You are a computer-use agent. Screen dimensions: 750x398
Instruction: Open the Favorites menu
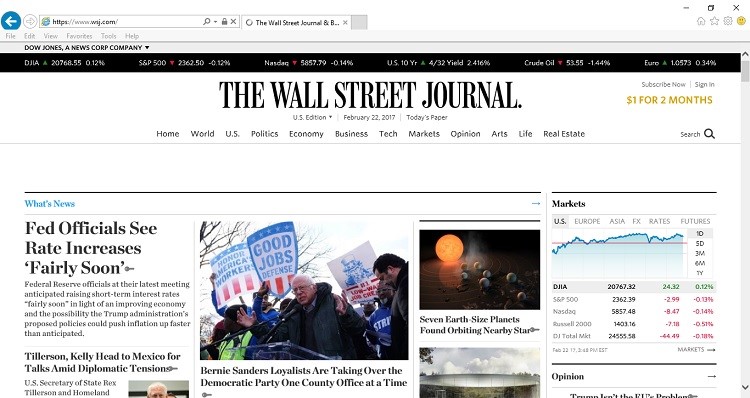(x=79, y=36)
